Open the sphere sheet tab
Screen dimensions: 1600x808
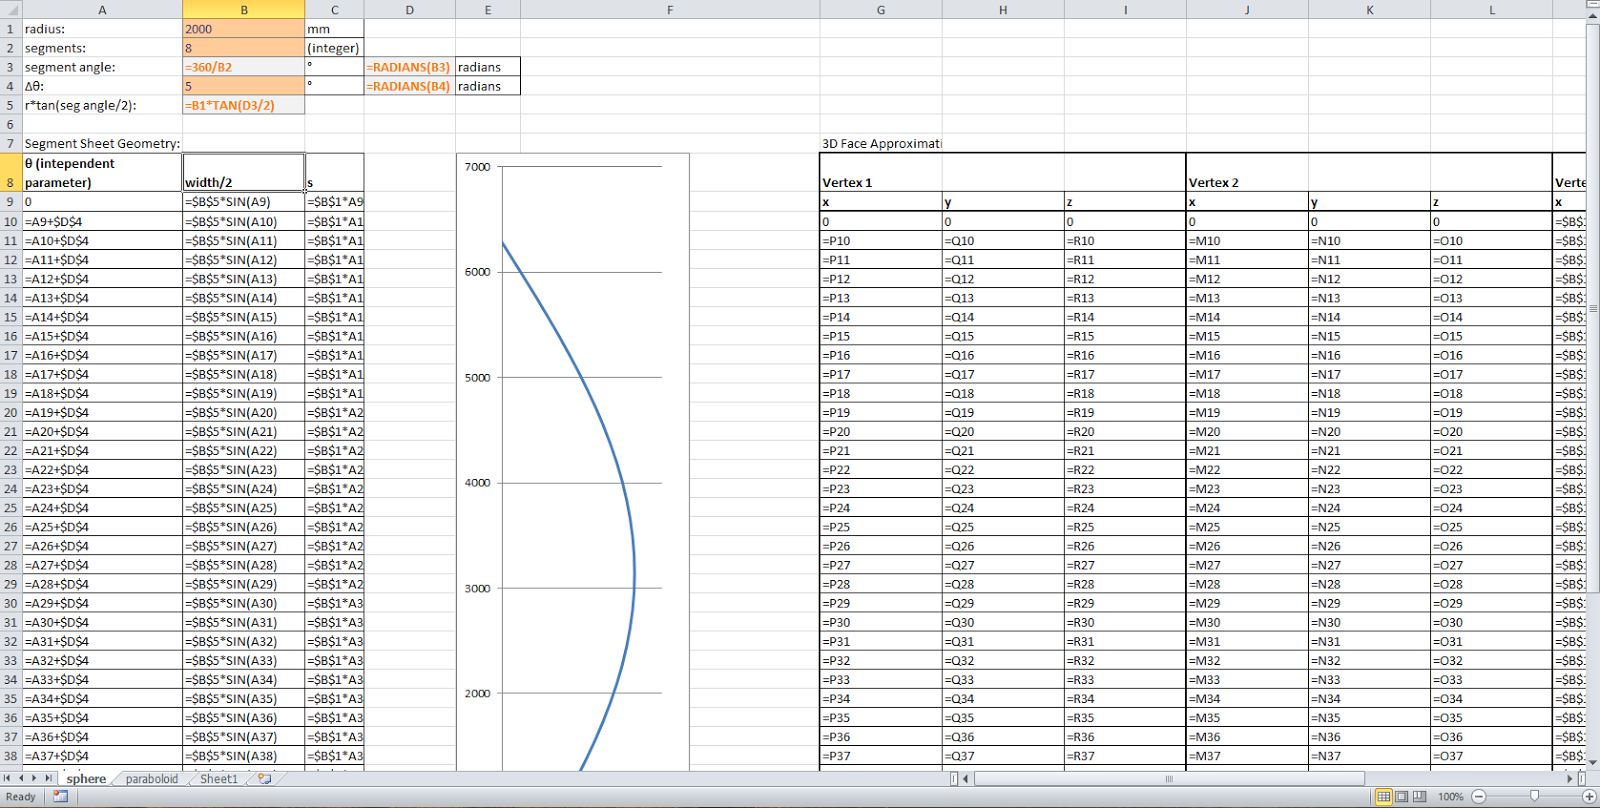coord(86,779)
